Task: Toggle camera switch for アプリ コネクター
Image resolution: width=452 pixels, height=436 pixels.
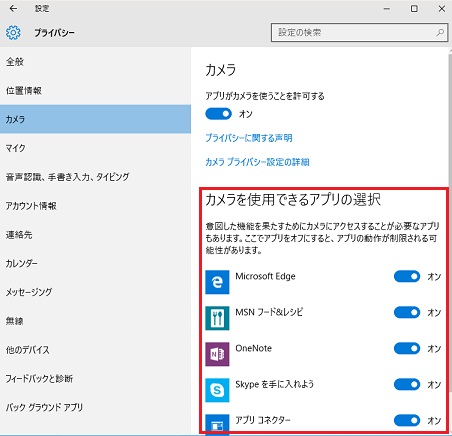Action: 407,420
